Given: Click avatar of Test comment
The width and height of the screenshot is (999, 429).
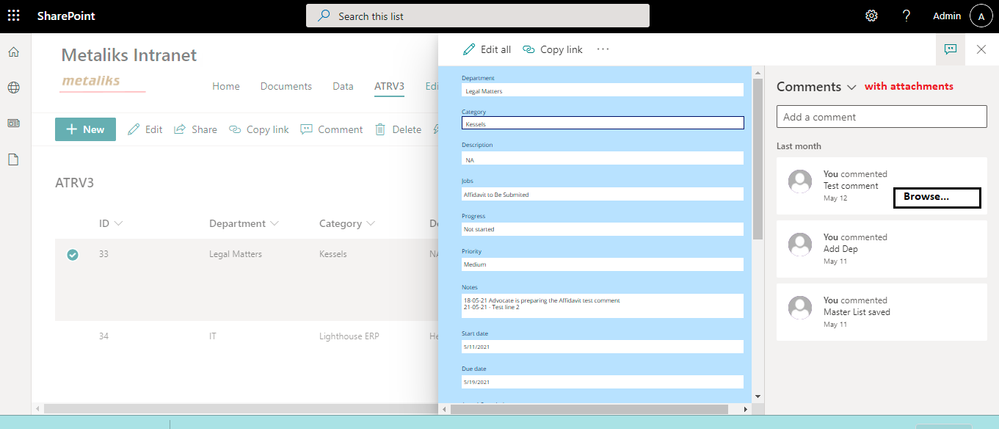Looking at the screenshot, I should pos(800,181).
